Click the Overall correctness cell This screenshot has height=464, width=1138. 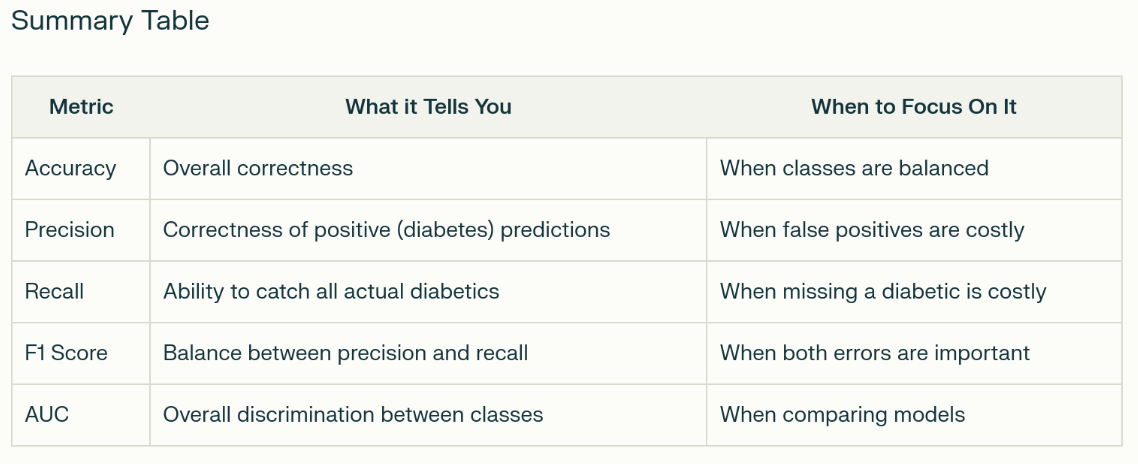pos(258,168)
